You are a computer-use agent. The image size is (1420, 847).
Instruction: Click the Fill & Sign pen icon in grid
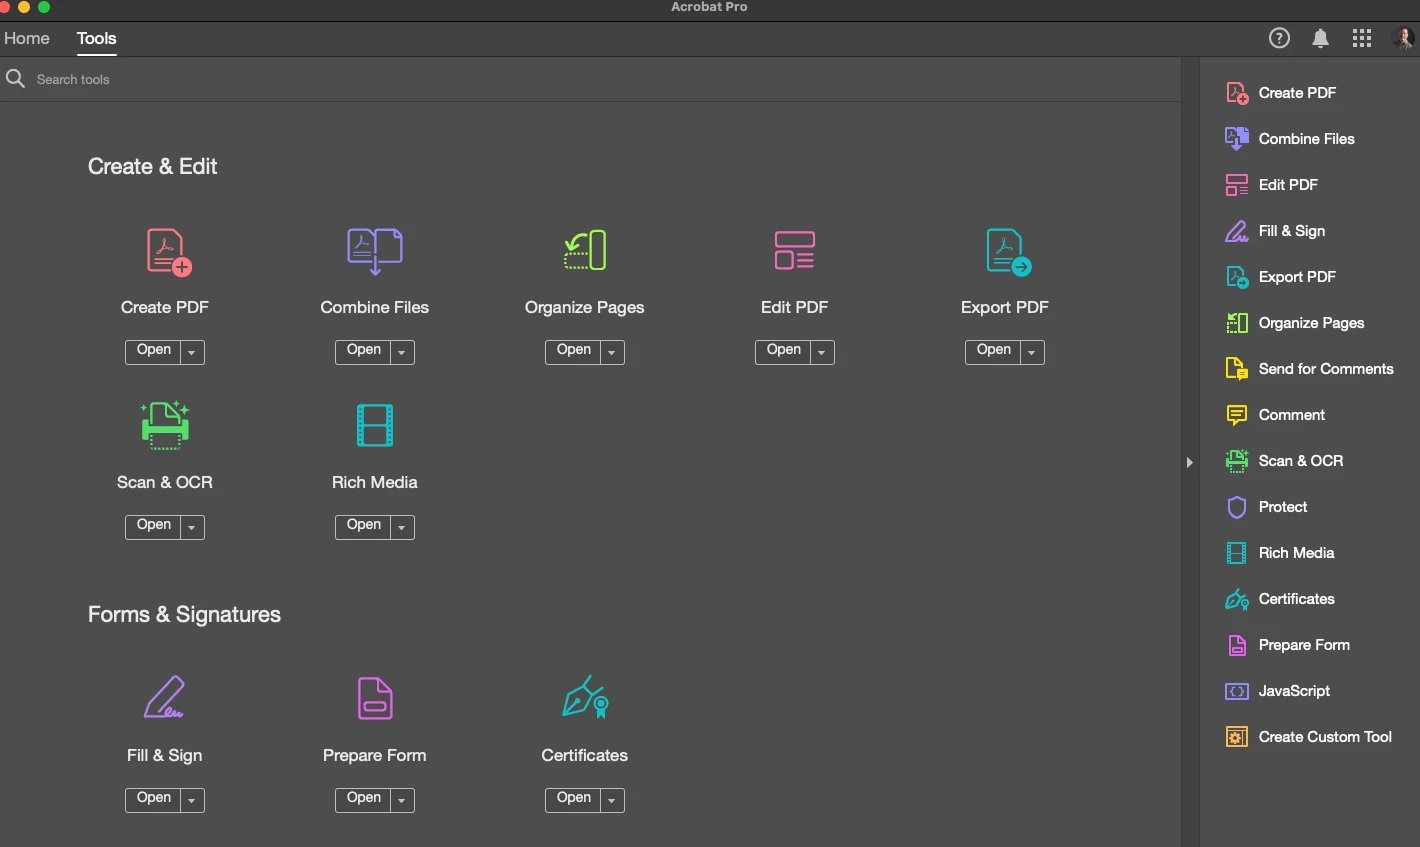[165, 698]
